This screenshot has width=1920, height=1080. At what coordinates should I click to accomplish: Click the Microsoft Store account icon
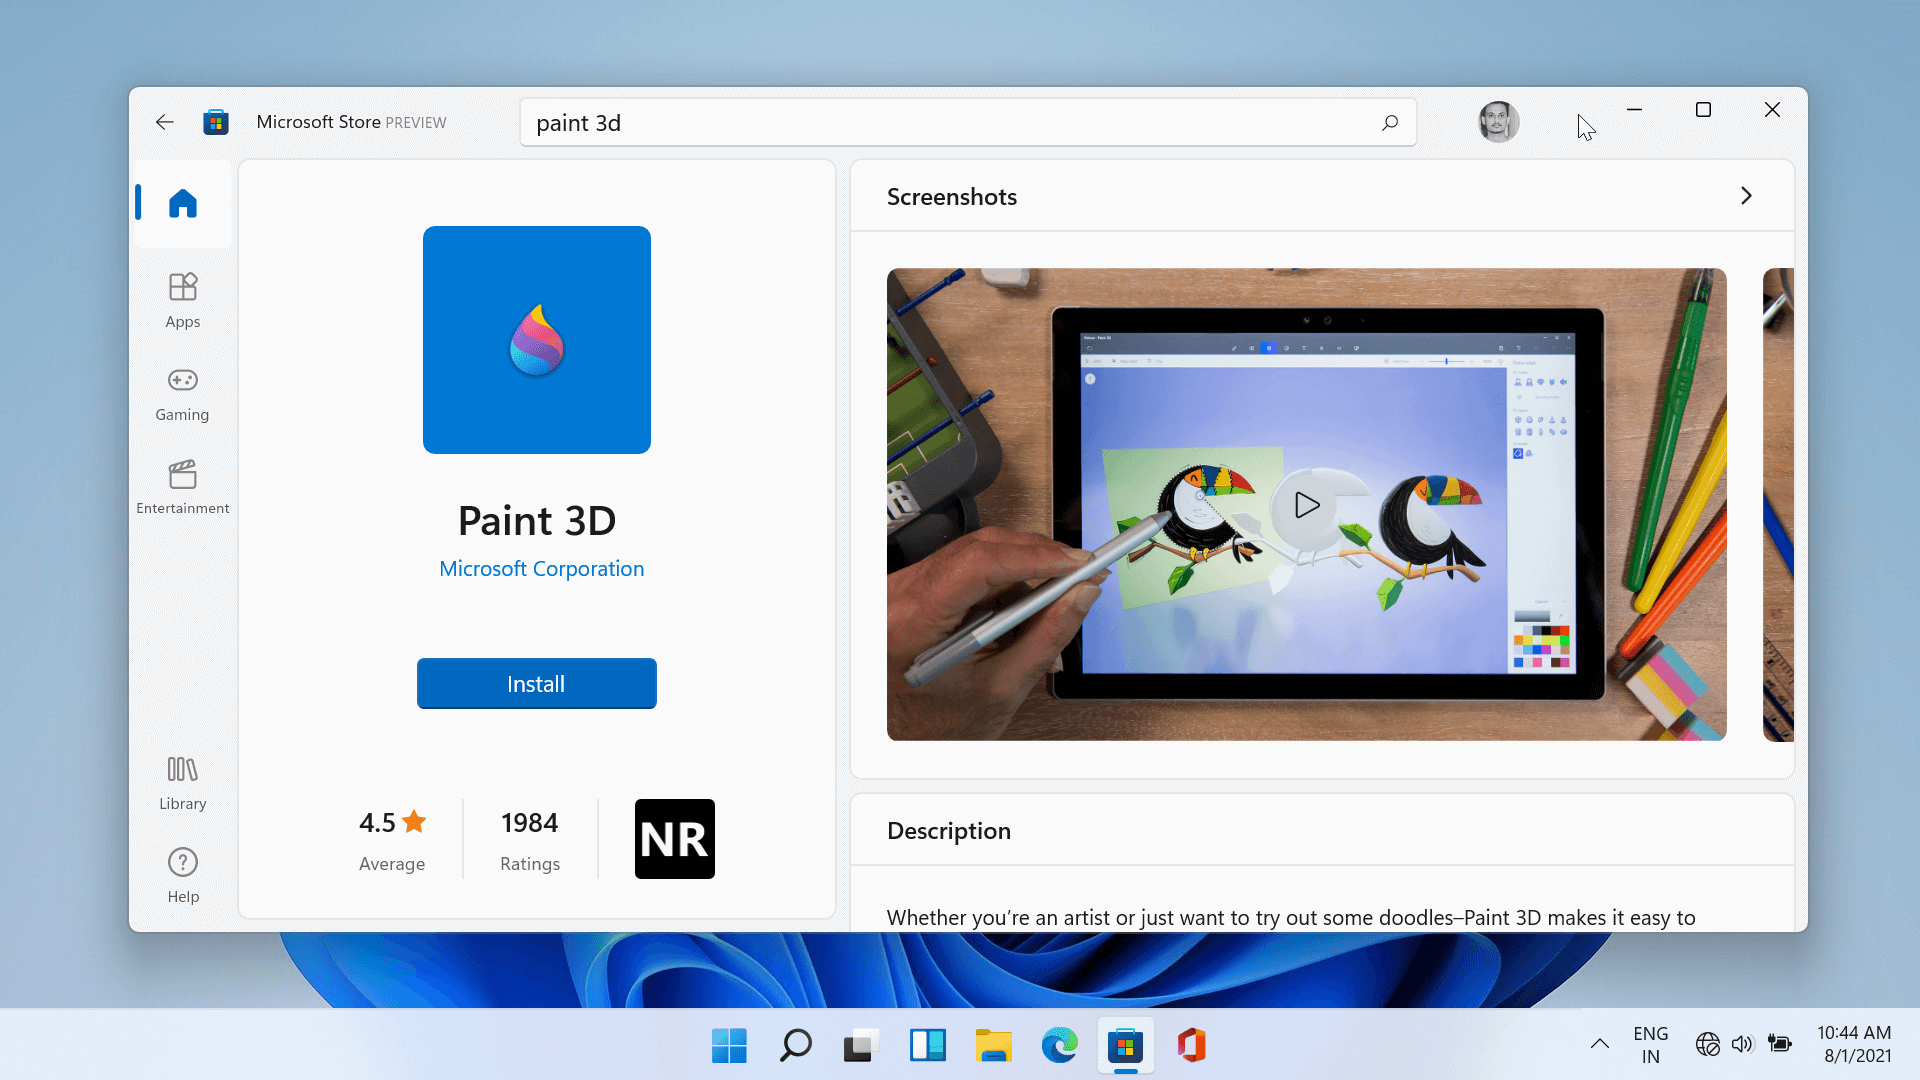pos(1498,121)
